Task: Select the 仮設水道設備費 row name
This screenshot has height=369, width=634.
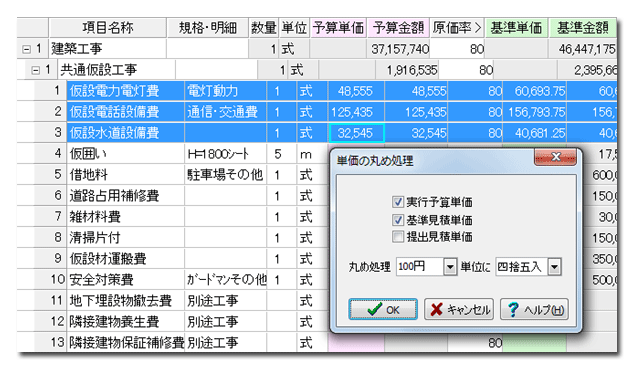Action: [x=125, y=133]
